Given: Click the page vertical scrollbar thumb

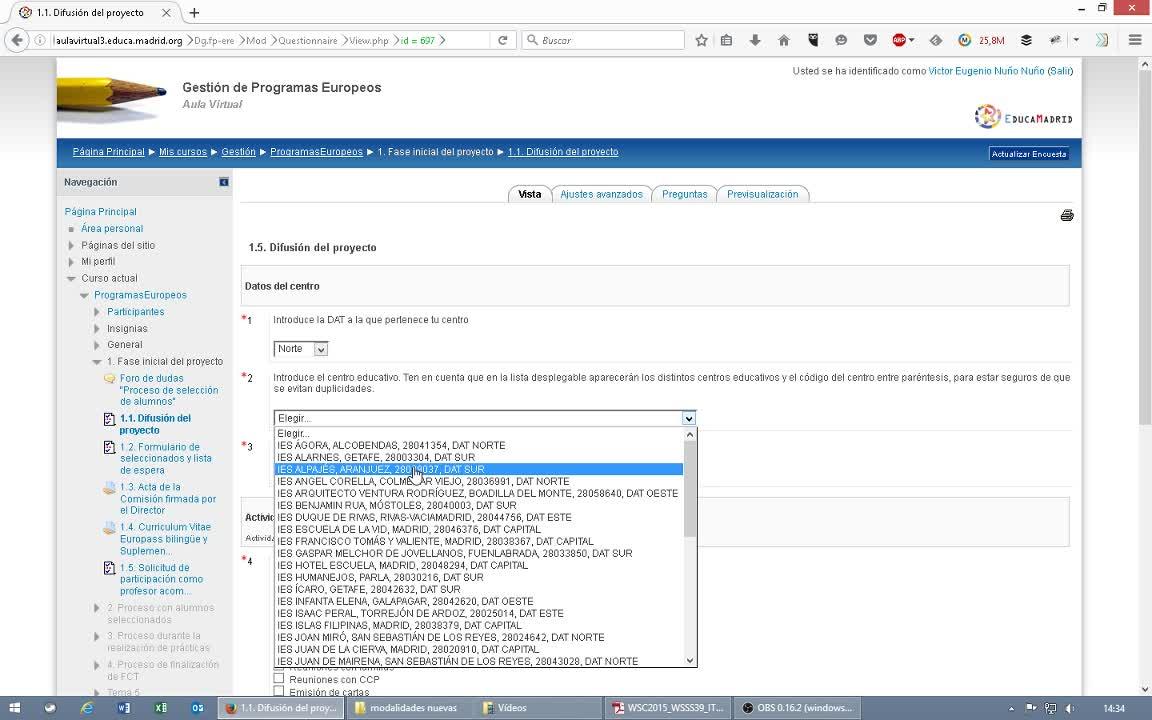Looking at the screenshot, I should (1145, 248).
